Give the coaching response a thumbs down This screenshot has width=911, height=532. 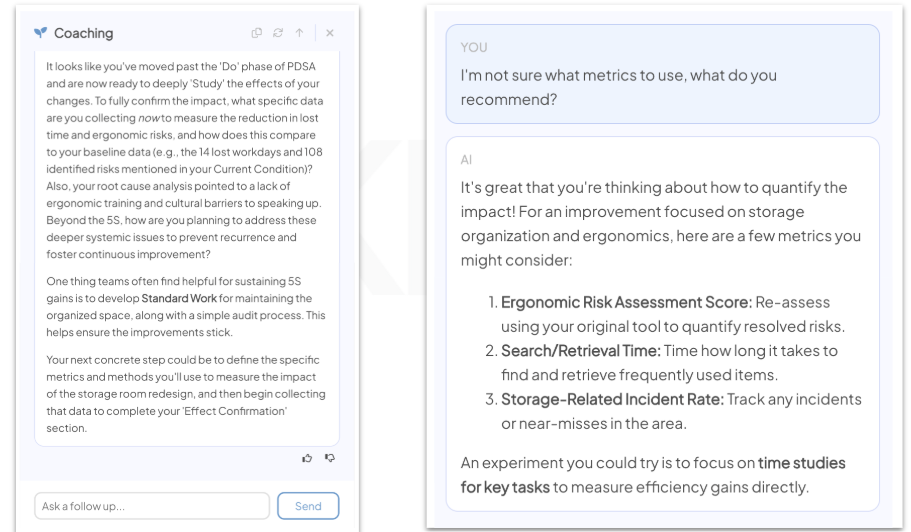(329, 458)
